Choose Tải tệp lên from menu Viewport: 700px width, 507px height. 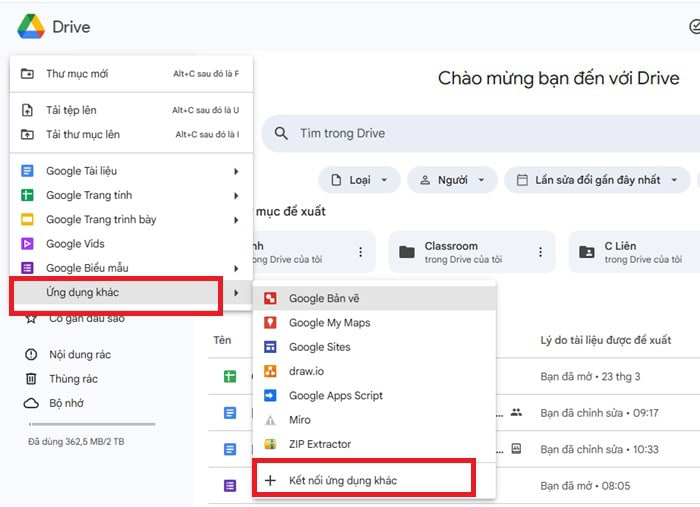coord(131,110)
